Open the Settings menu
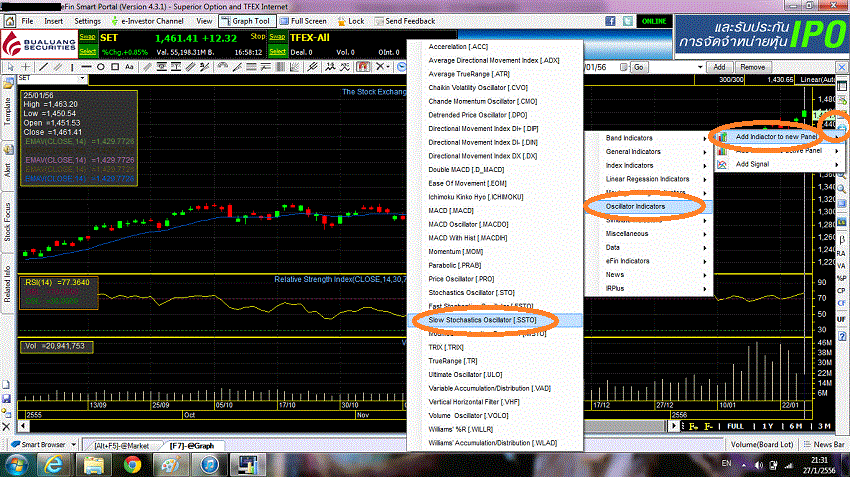 coord(87,21)
